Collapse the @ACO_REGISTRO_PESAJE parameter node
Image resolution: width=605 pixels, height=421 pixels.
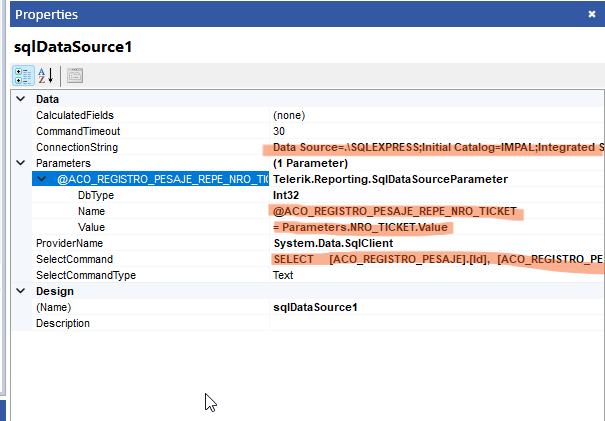(41, 179)
